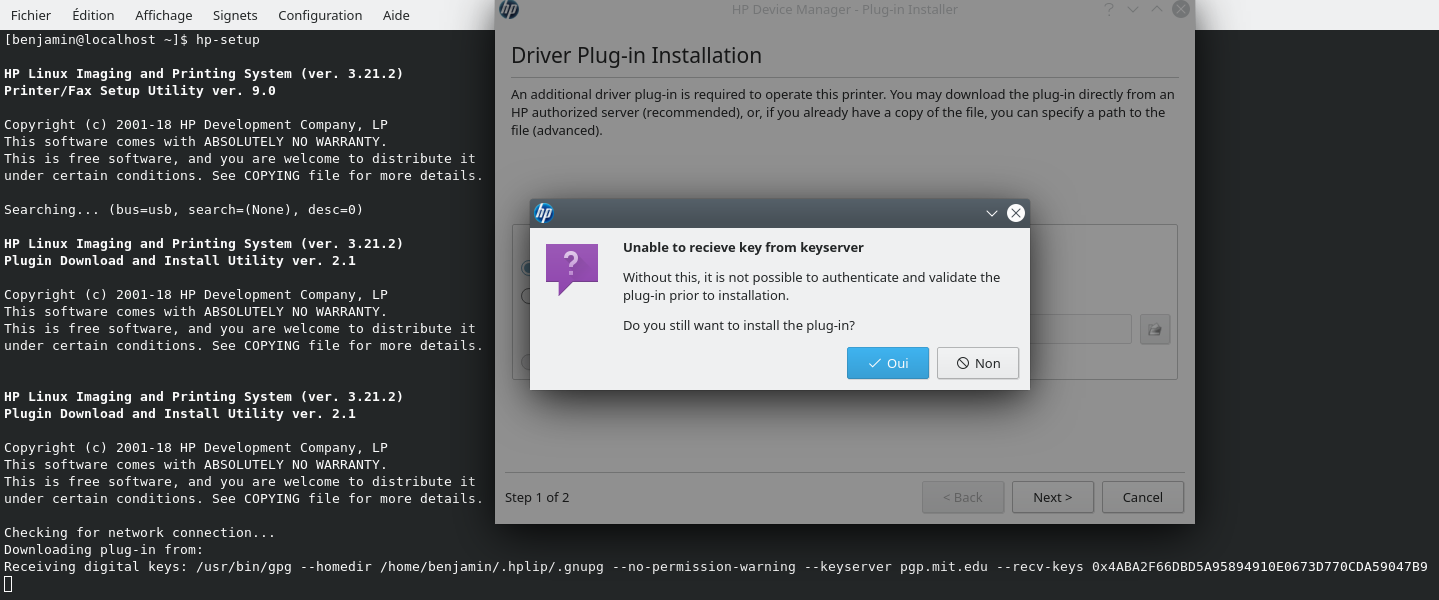
Task: Open the Aide menu in terminal
Action: pyautogui.click(x=396, y=15)
